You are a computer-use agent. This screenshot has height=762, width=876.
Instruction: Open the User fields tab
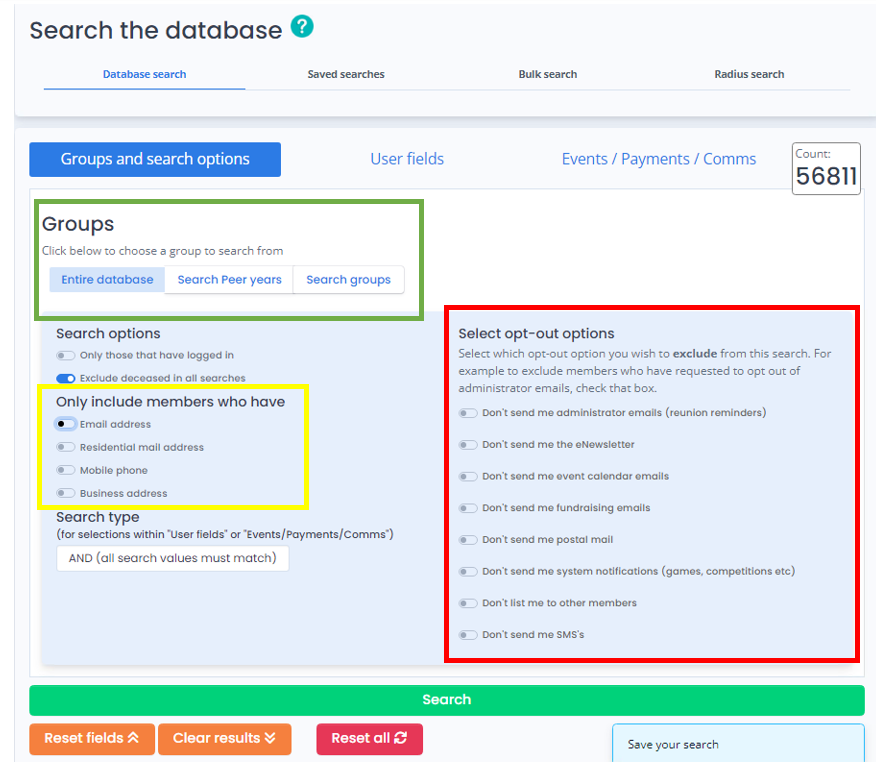tap(407, 159)
